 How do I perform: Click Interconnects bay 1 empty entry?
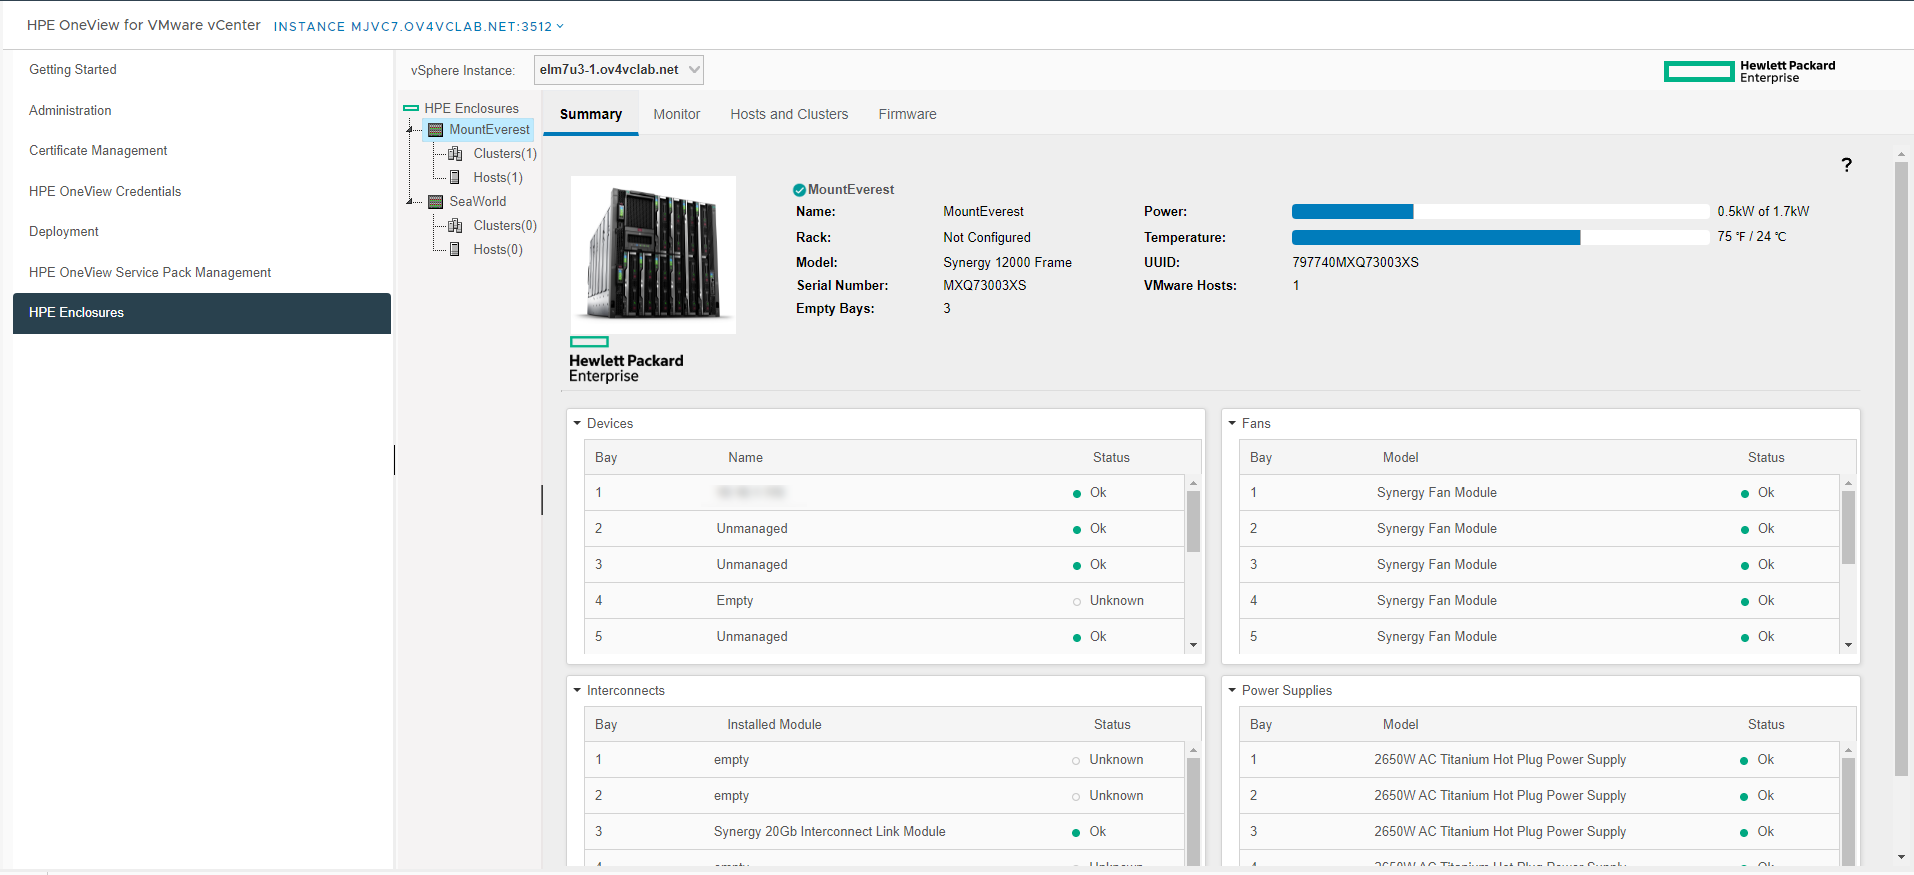click(731, 760)
